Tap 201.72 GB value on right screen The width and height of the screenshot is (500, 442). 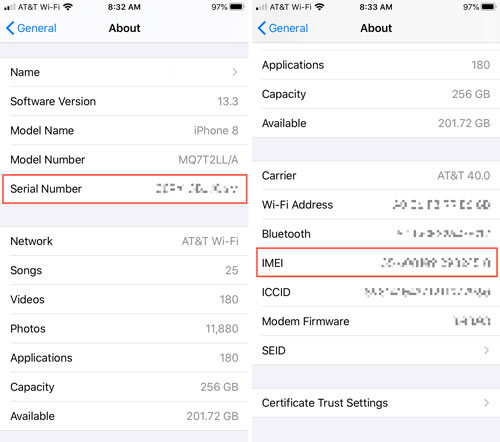[x=464, y=123]
